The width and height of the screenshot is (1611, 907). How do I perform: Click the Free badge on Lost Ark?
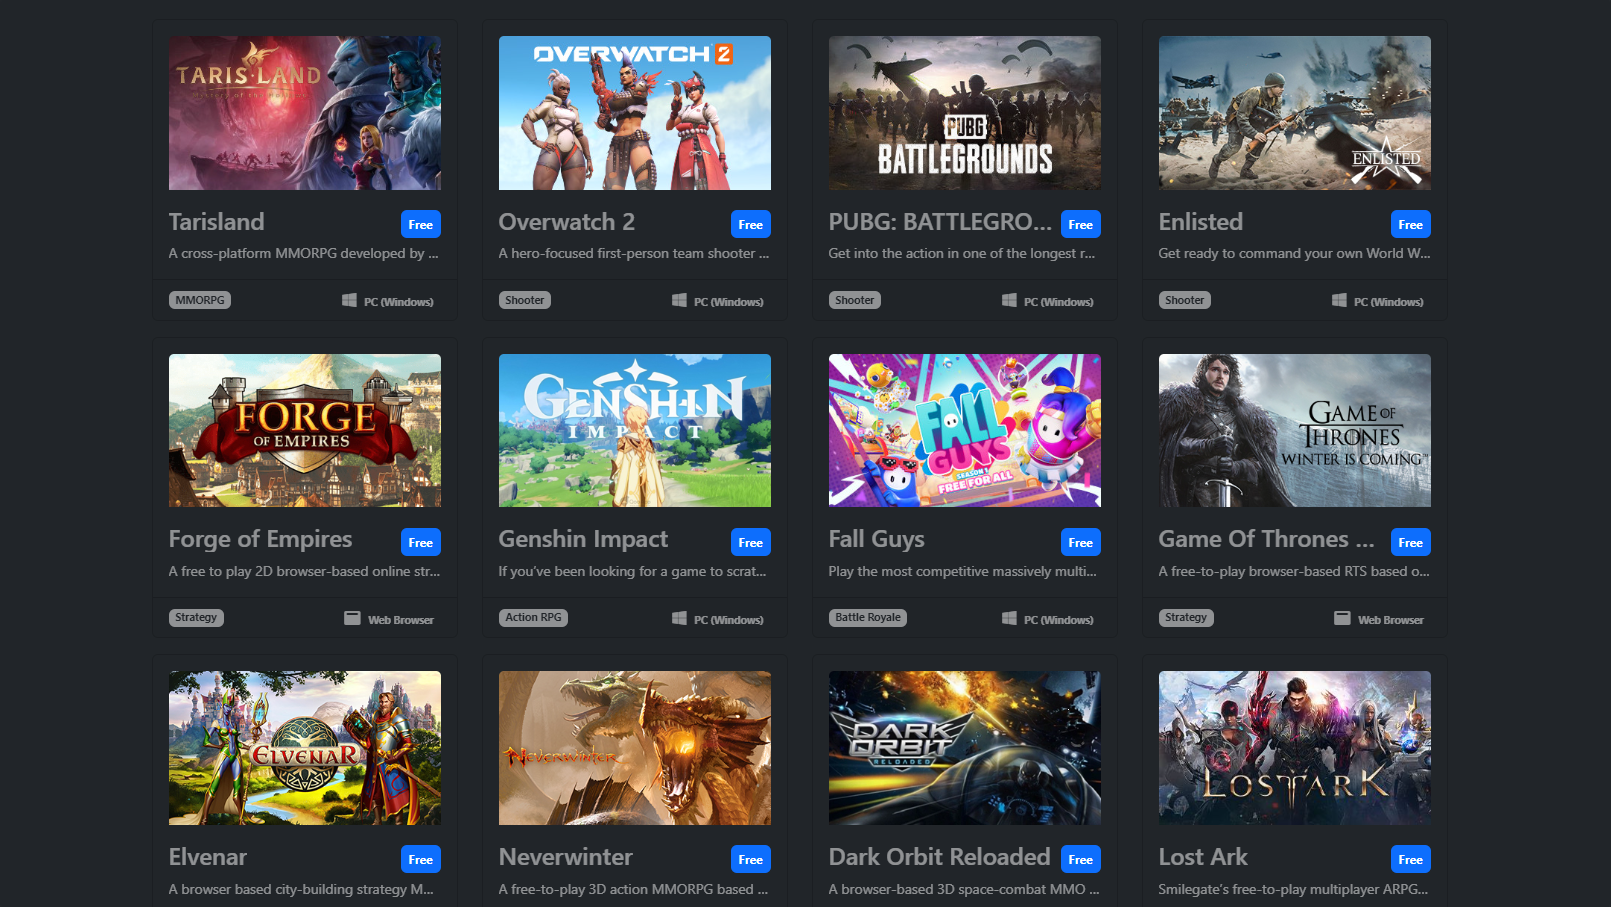(1410, 859)
